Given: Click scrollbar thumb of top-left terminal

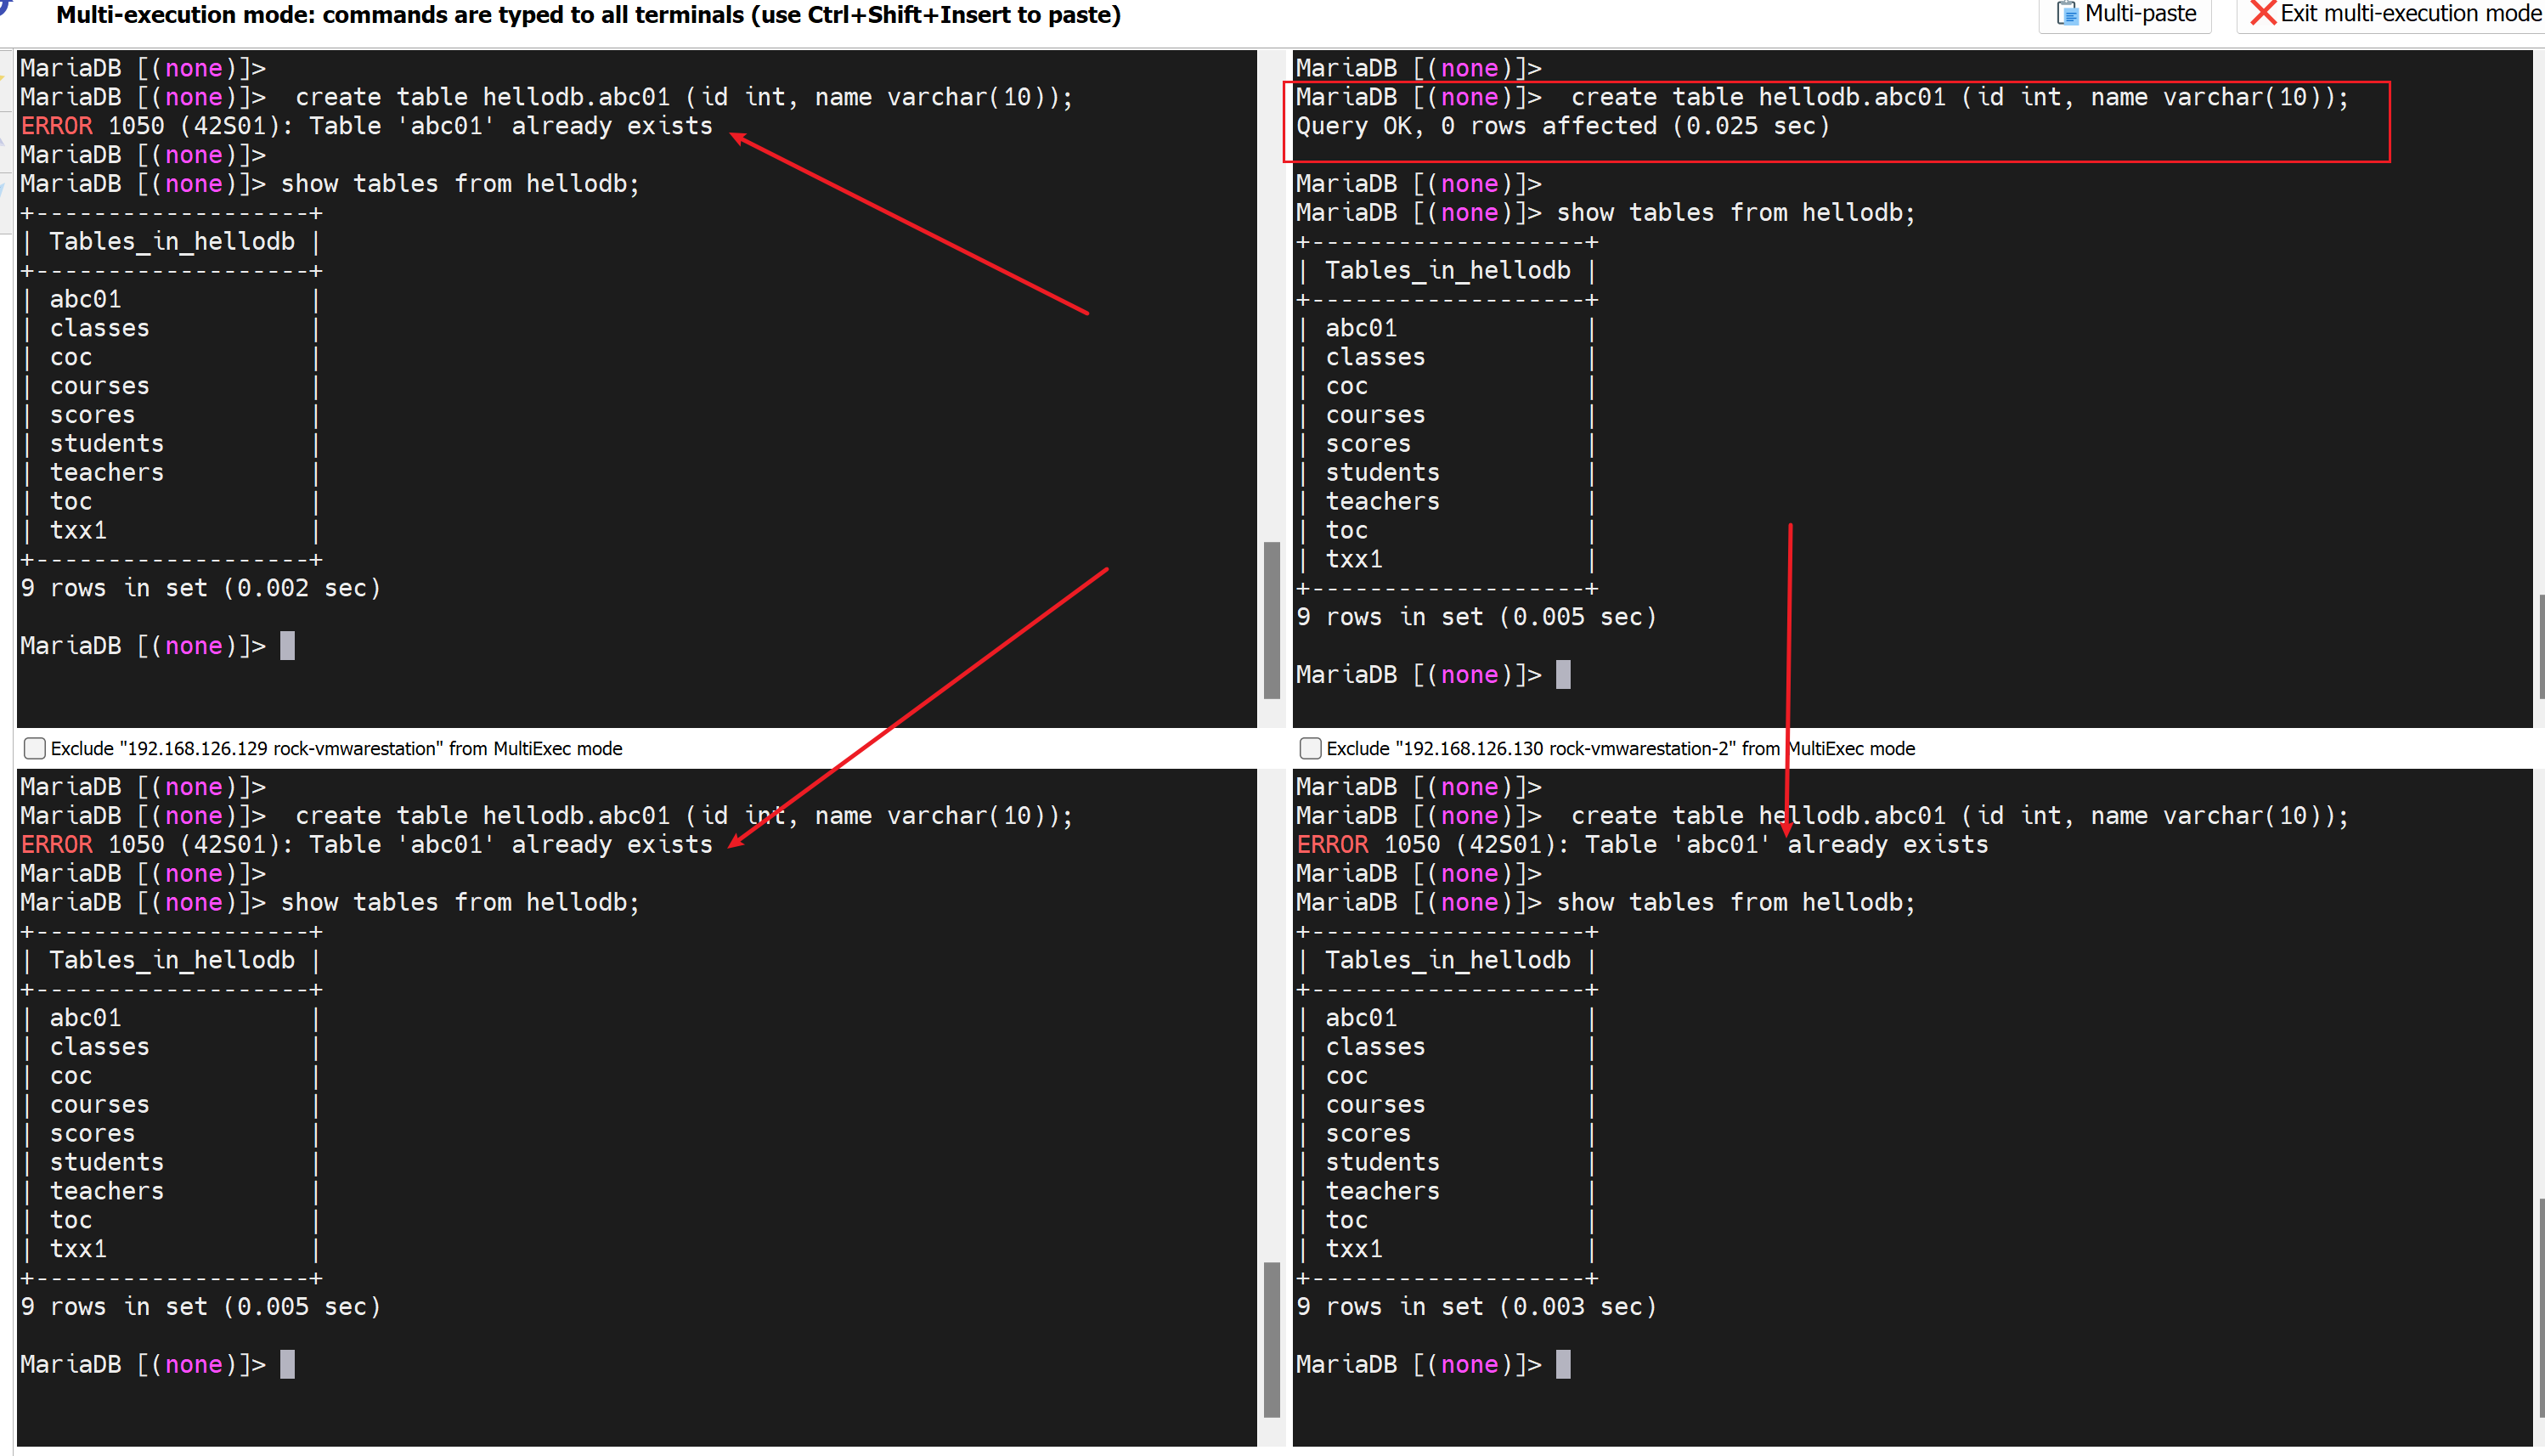Looking at the screenshot, I should (1272, 620).
